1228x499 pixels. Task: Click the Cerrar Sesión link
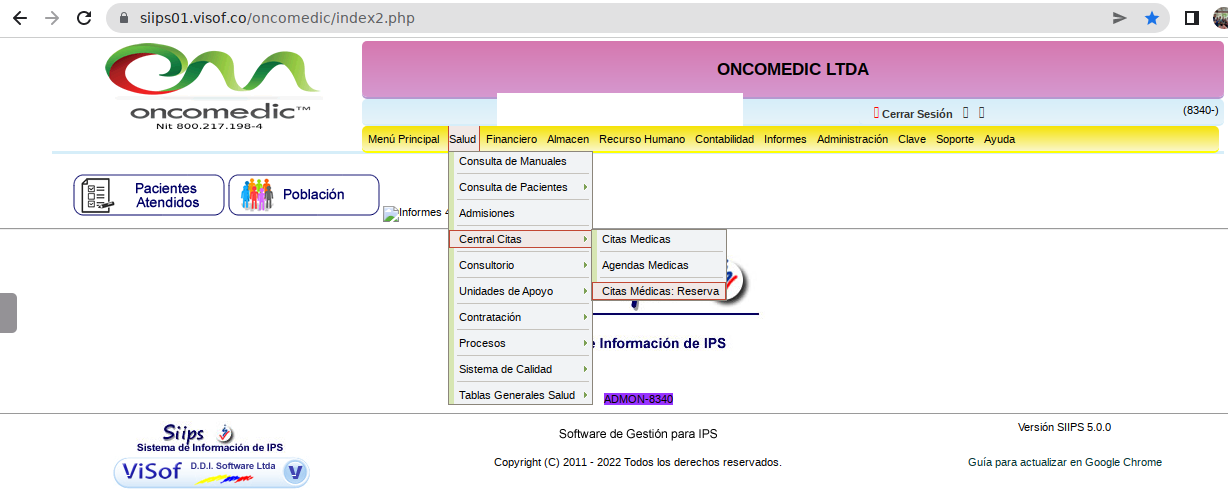click(916, 114)
